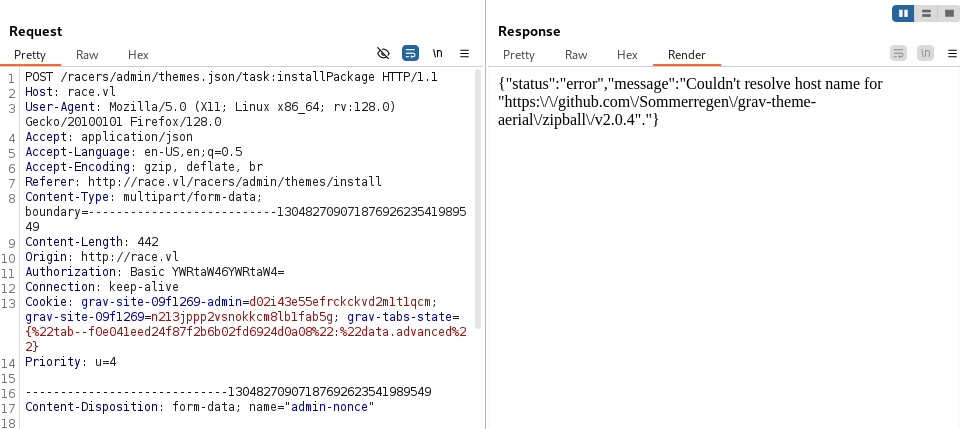
Task: Click the 'Accept: application/json' header line
Action: click(109, 137)
